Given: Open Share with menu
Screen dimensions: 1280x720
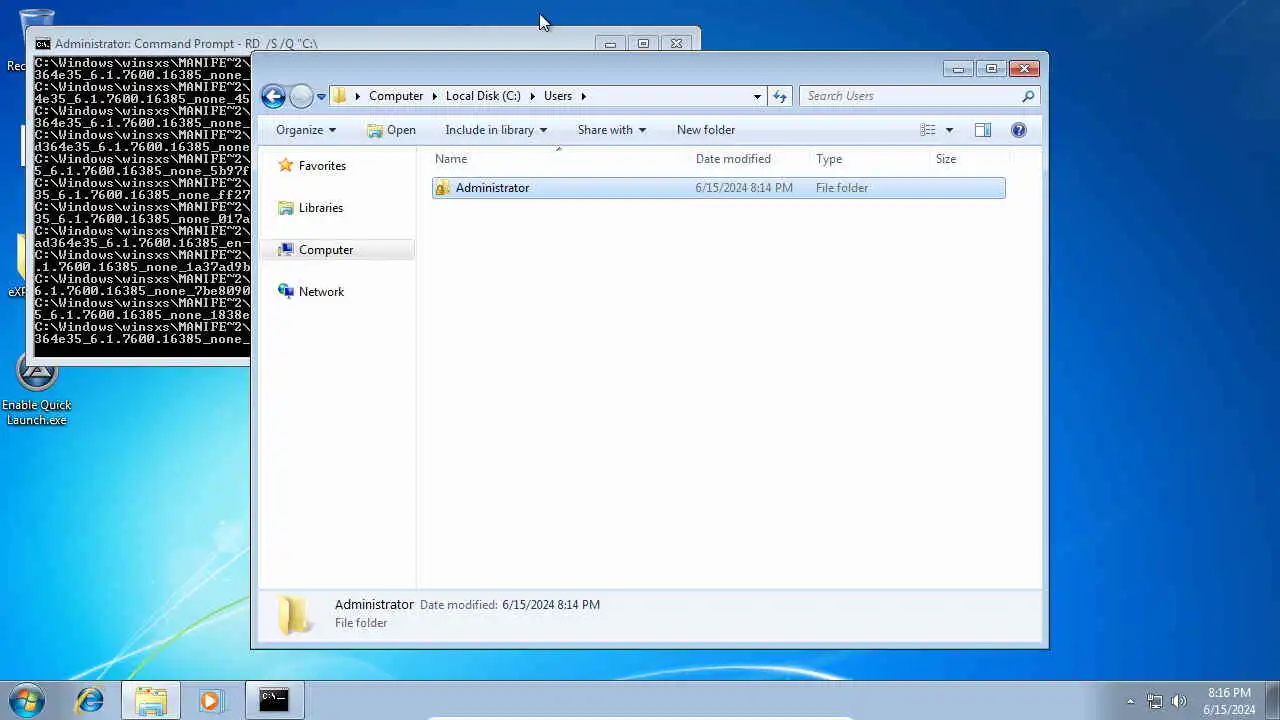Looking at the screenshot, I should (612, 130).
